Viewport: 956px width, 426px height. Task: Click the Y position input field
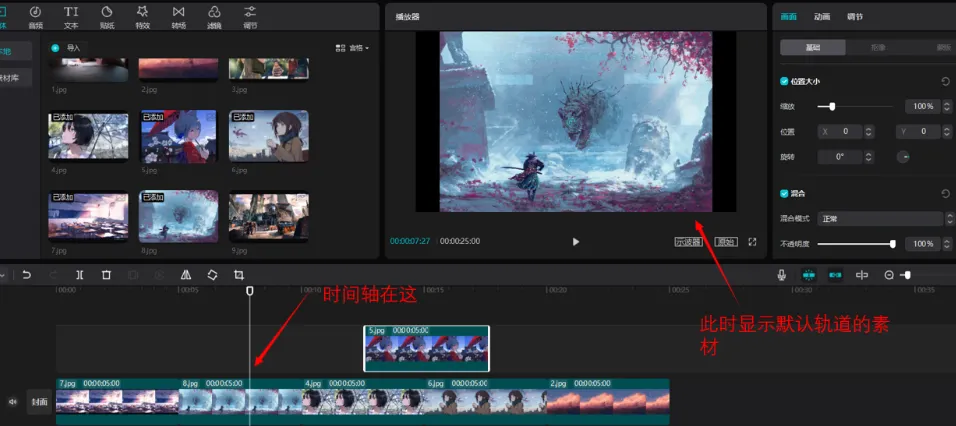click(918, 132)
